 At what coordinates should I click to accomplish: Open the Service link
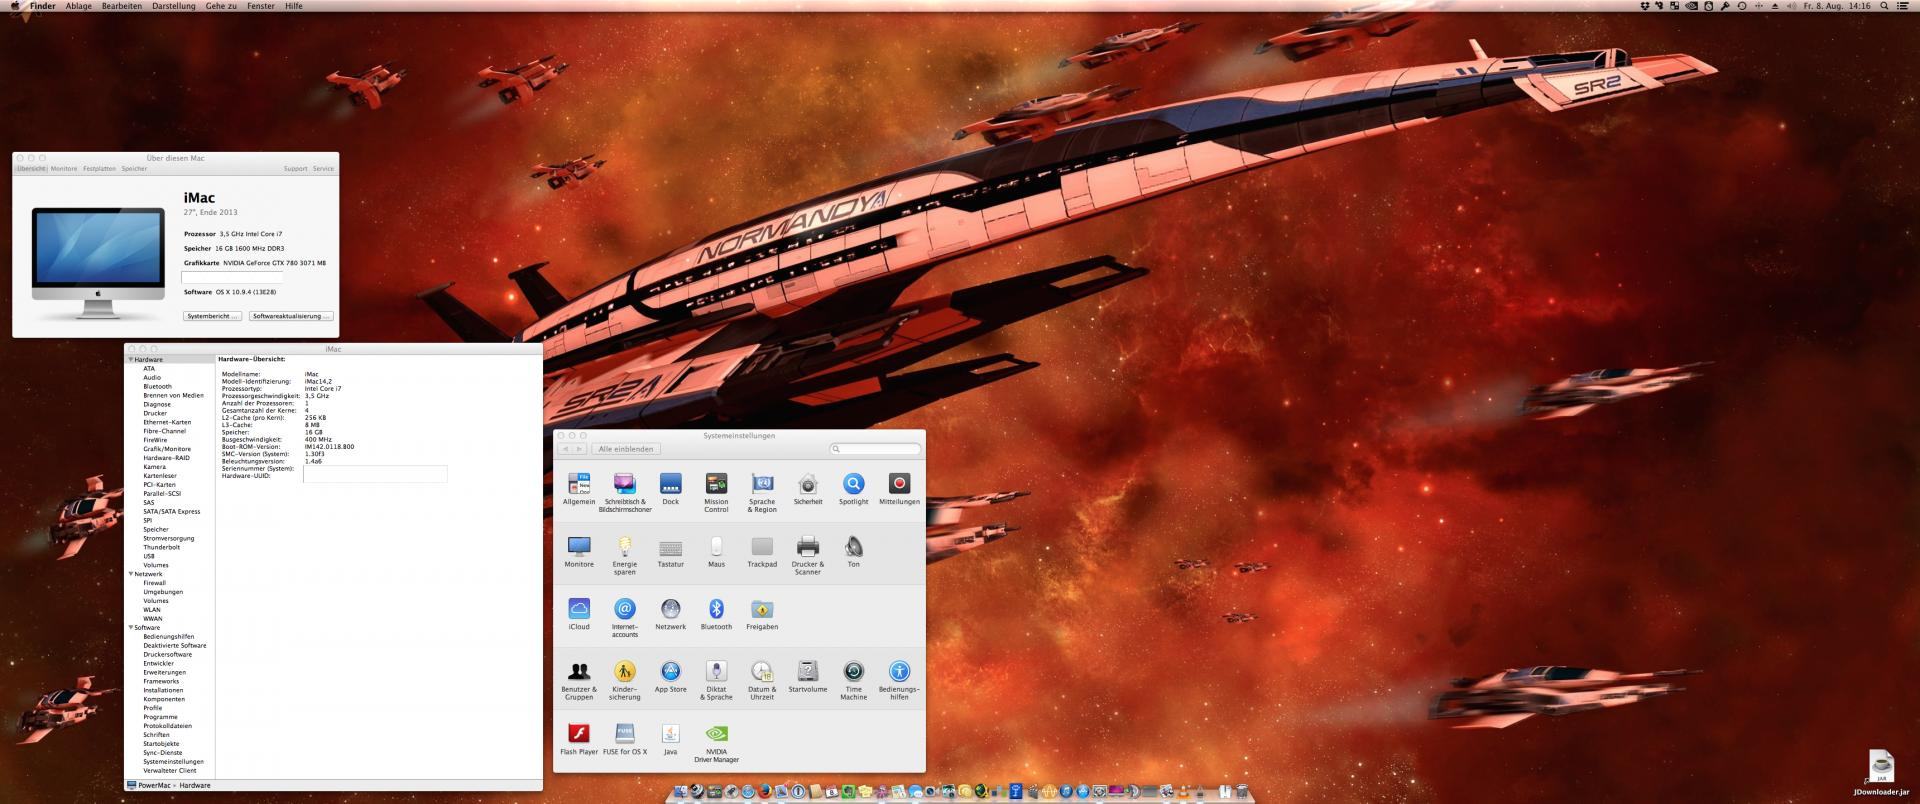point(323,169)
